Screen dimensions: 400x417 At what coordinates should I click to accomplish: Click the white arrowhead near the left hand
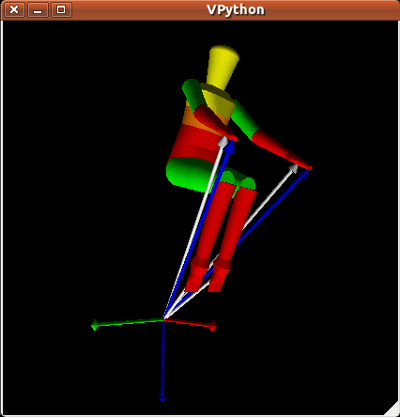[x=223, y=141]
